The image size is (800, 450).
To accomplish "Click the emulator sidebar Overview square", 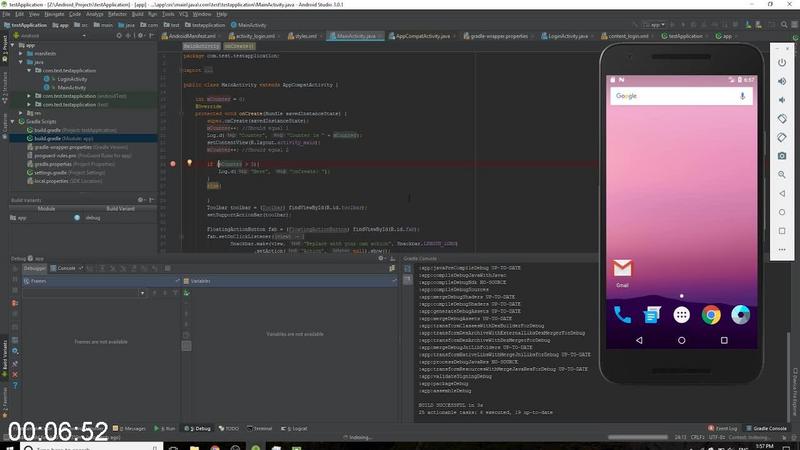I will pyautogui.click(x=782, y=231).
